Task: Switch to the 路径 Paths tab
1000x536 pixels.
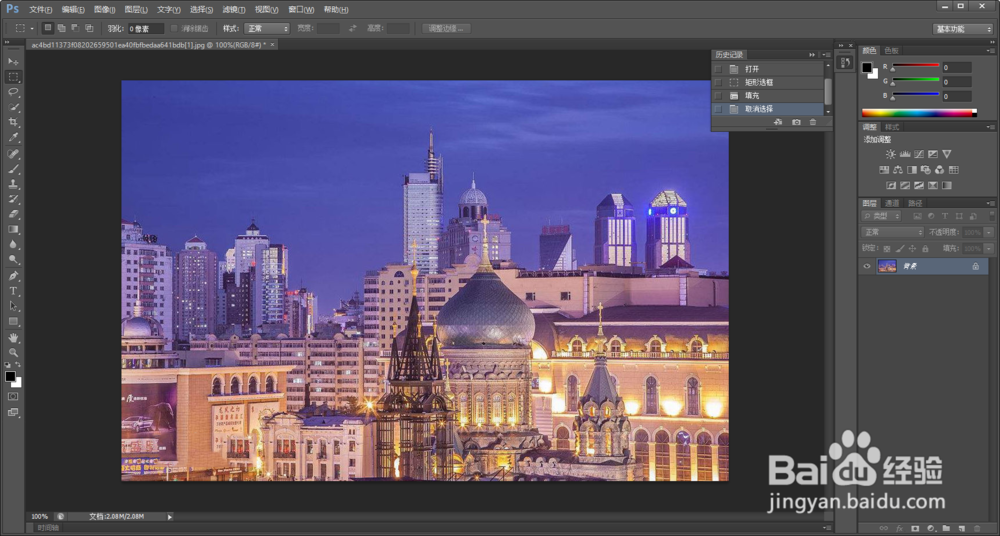Action: tap(915, 203)
